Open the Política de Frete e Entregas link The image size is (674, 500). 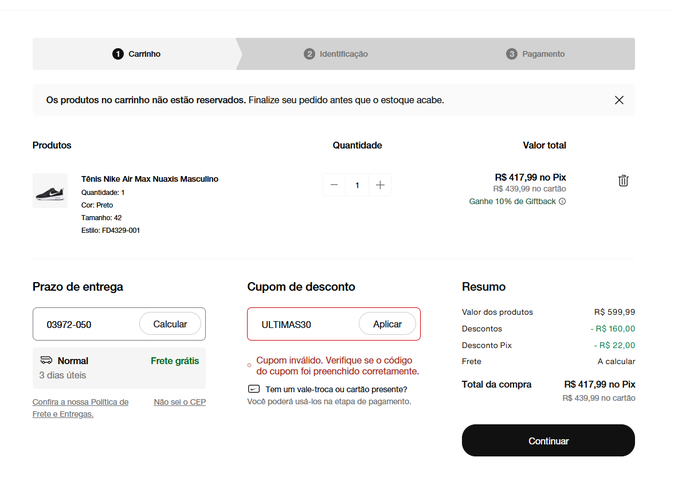click(80, 408)
